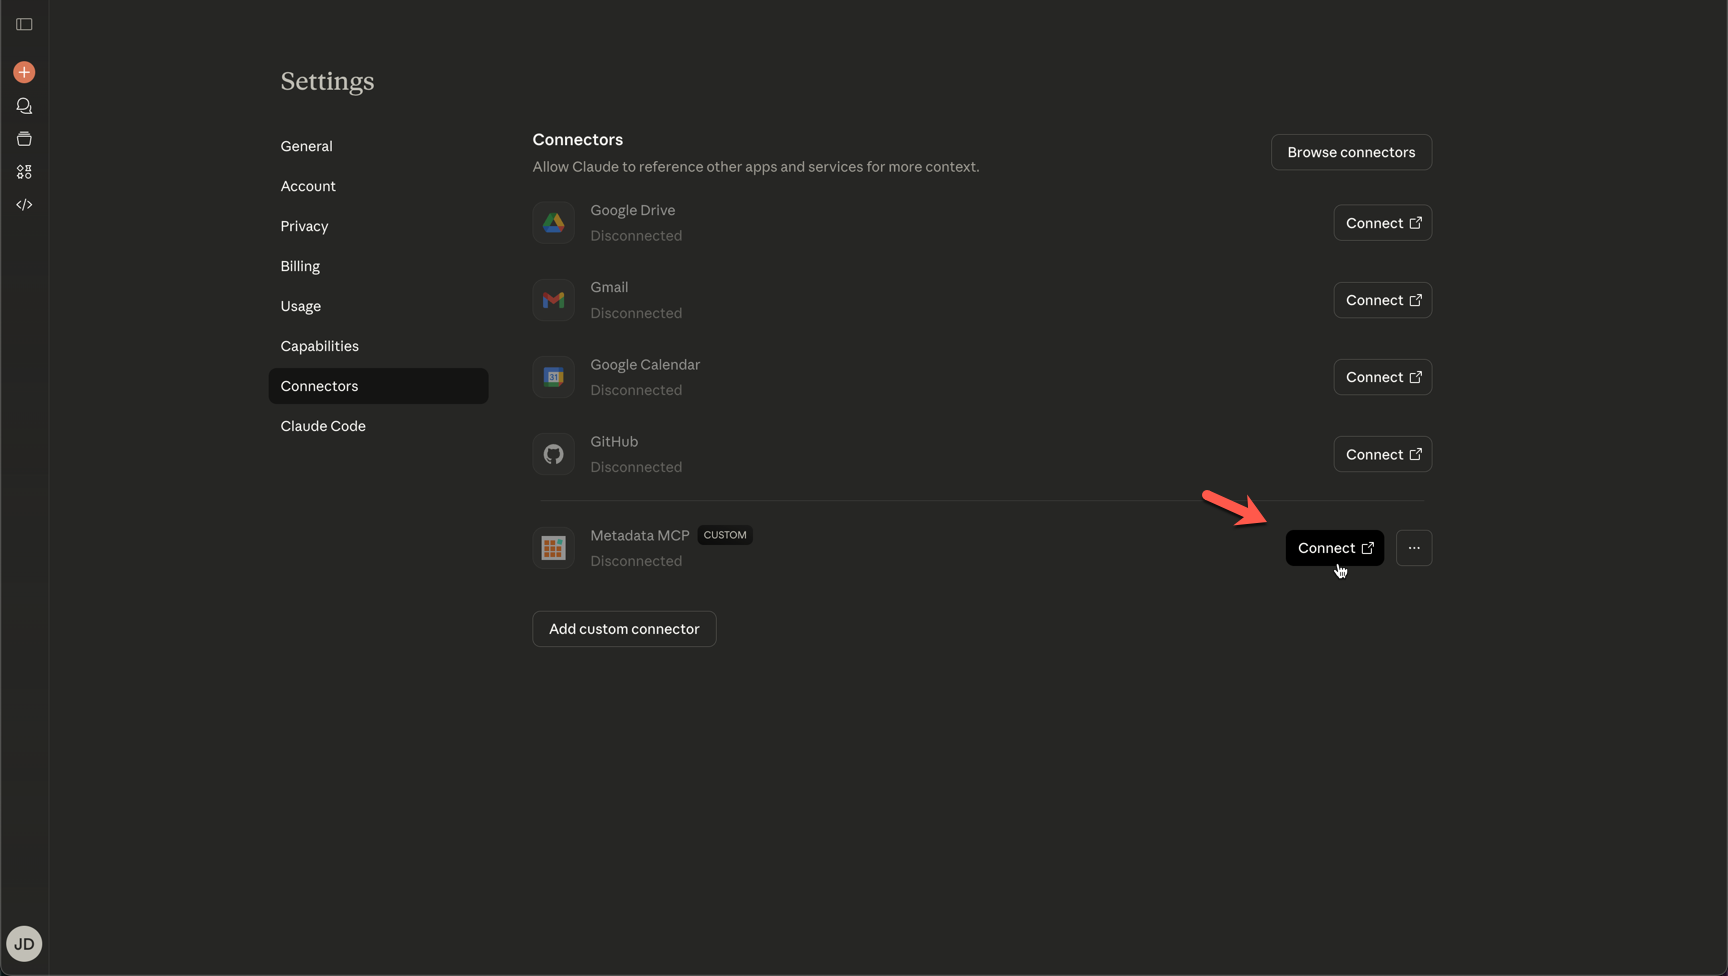Open the projects icon in sidebar
This screenshot has height=976, width=1728.
click(24, 139)
